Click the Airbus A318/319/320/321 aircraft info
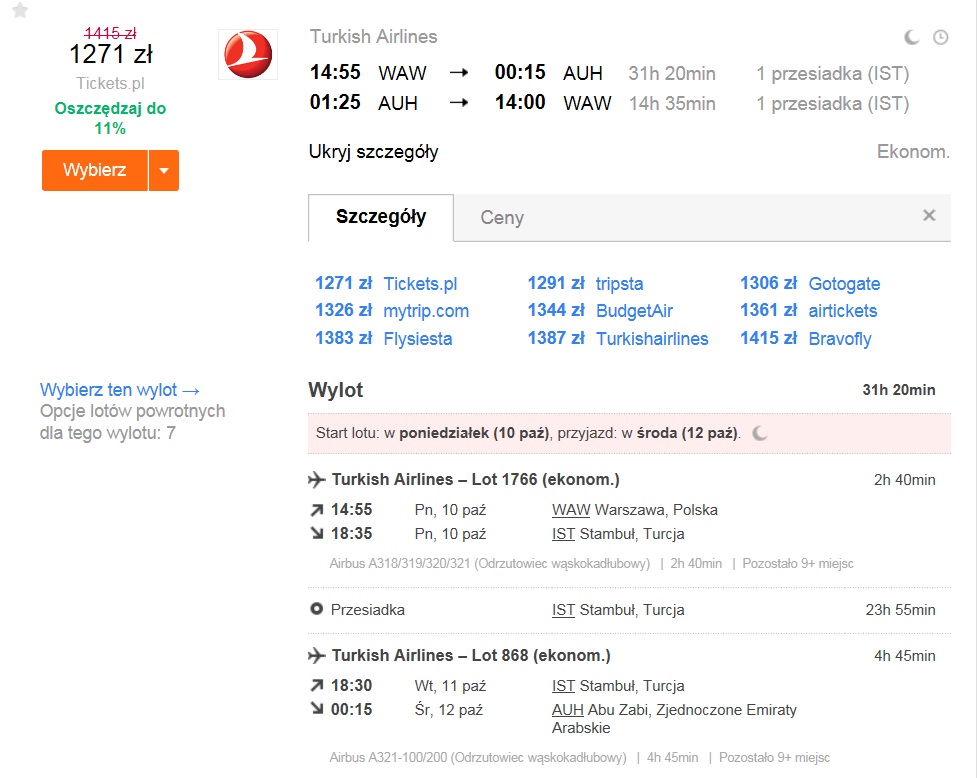 [490, 563]
